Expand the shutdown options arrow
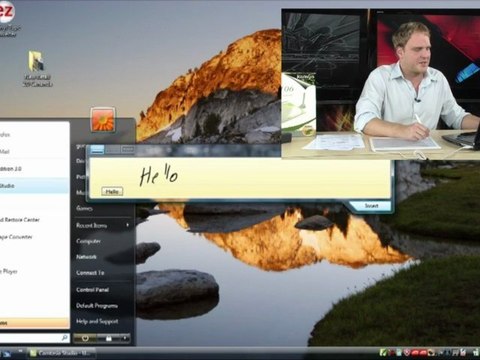 (x=125, y=338)
